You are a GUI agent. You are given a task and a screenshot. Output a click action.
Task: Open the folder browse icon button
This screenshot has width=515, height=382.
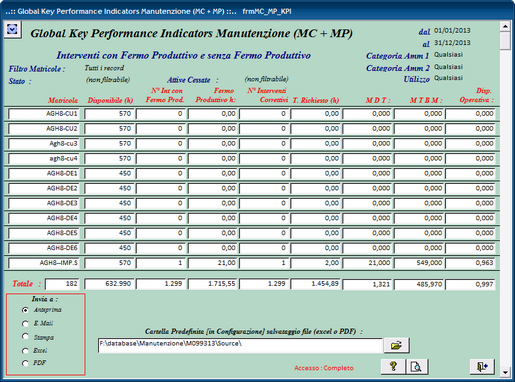pyautogui.click(x=396, y=345)
